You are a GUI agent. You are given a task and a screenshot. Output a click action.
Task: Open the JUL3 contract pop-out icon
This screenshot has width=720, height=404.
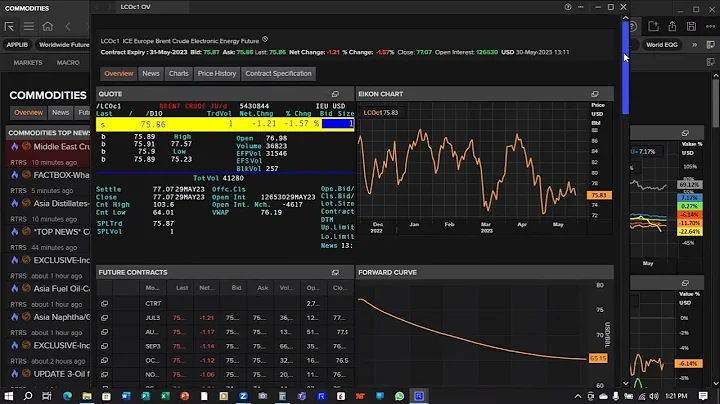coord(104,318)
